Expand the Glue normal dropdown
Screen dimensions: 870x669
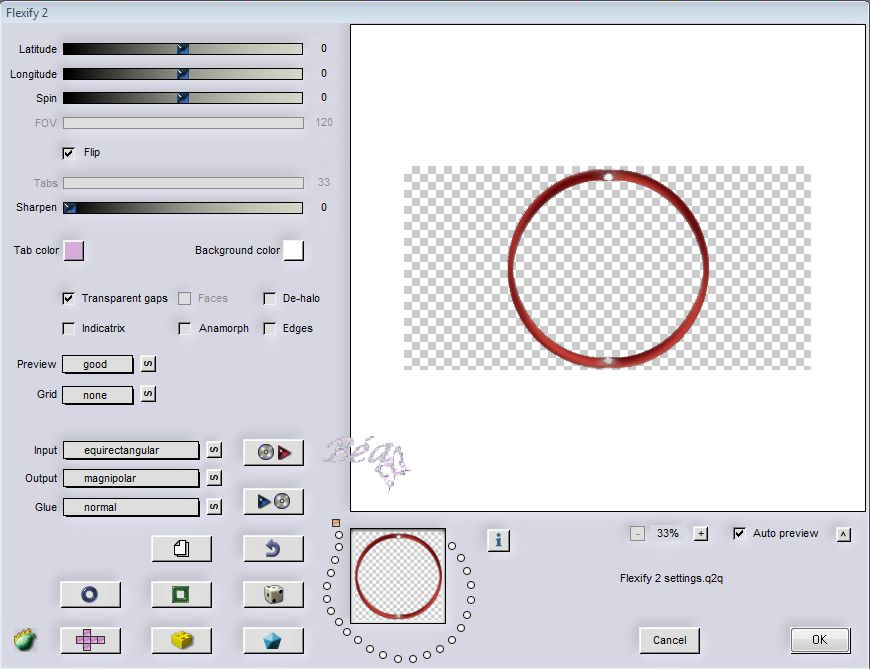click(131, 507)
